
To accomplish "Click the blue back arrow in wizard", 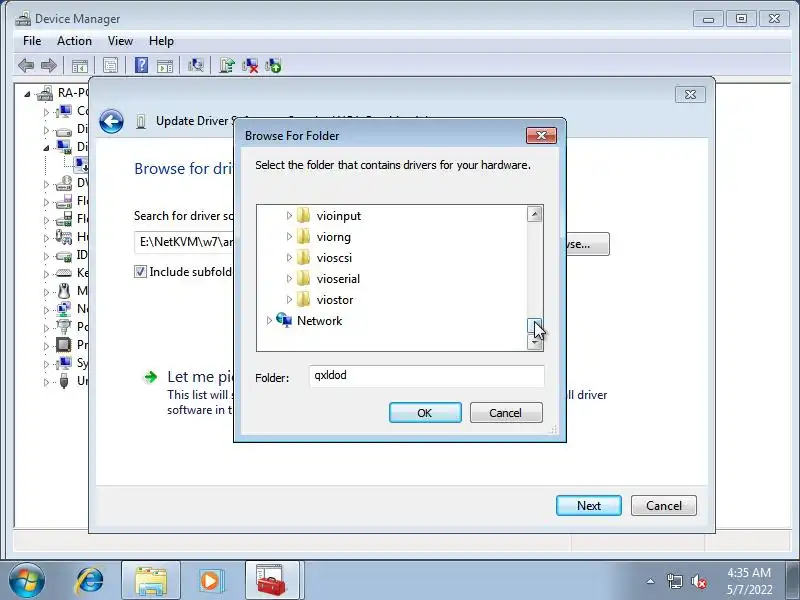I will [x=111, y=121].
